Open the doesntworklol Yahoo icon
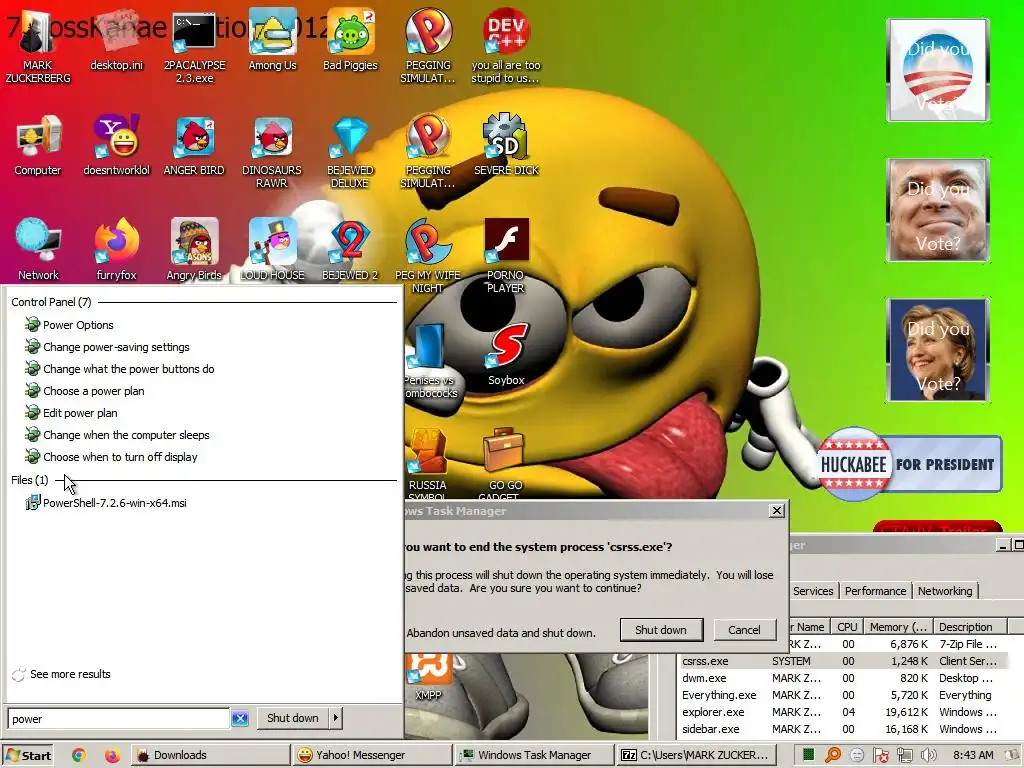 [116, 145]
